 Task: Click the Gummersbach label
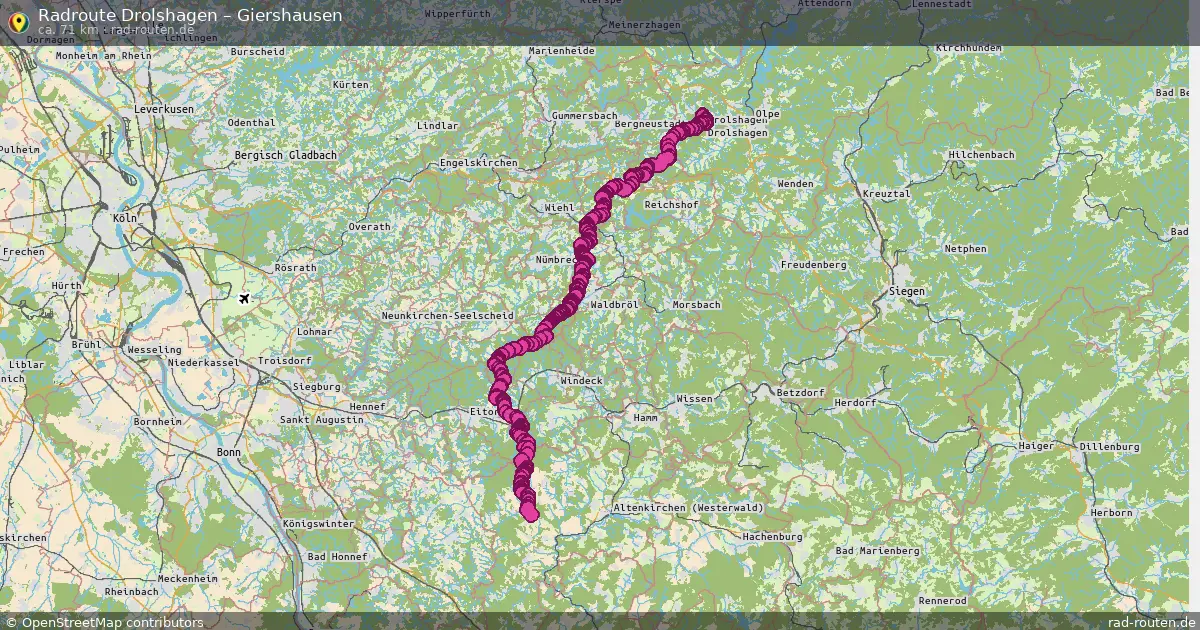(x=584, y=116)
